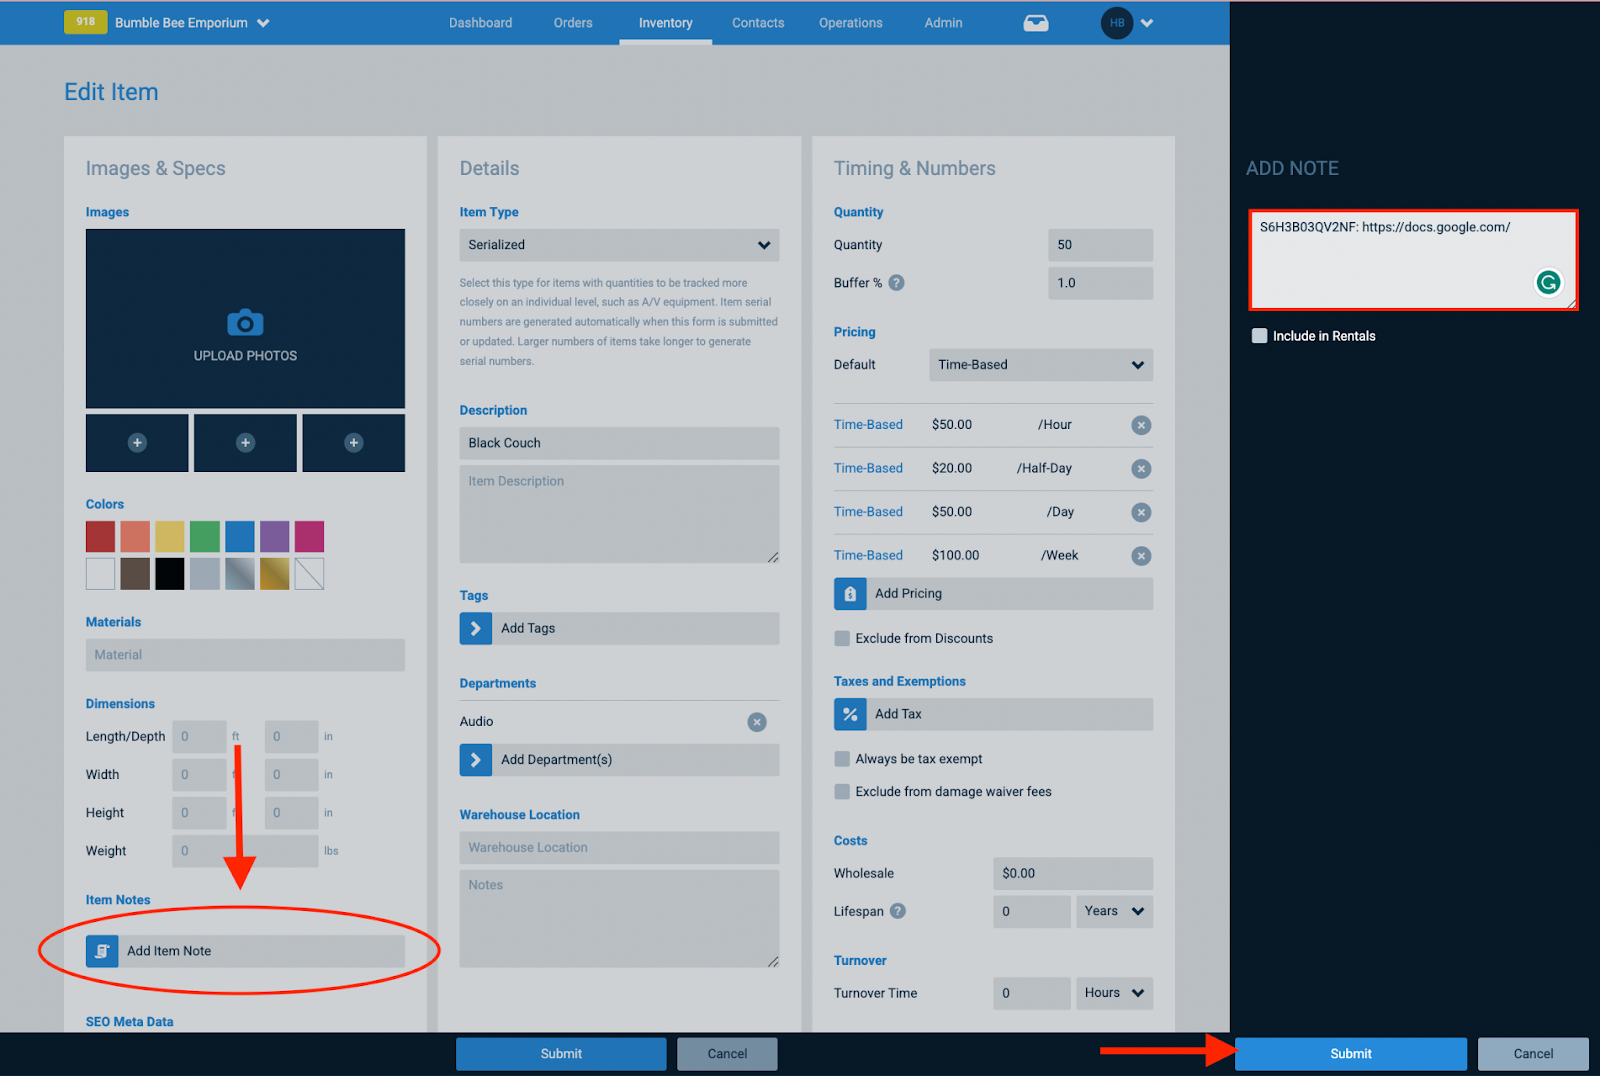The image size is (1600, 1076).
Task: Enable Always be tax exempt
Action: click(842, 758)
